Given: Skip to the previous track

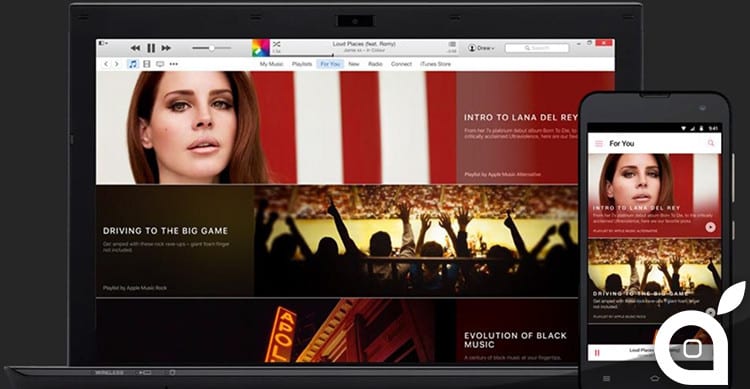Looking at the screenshot, I should point(136,48).
